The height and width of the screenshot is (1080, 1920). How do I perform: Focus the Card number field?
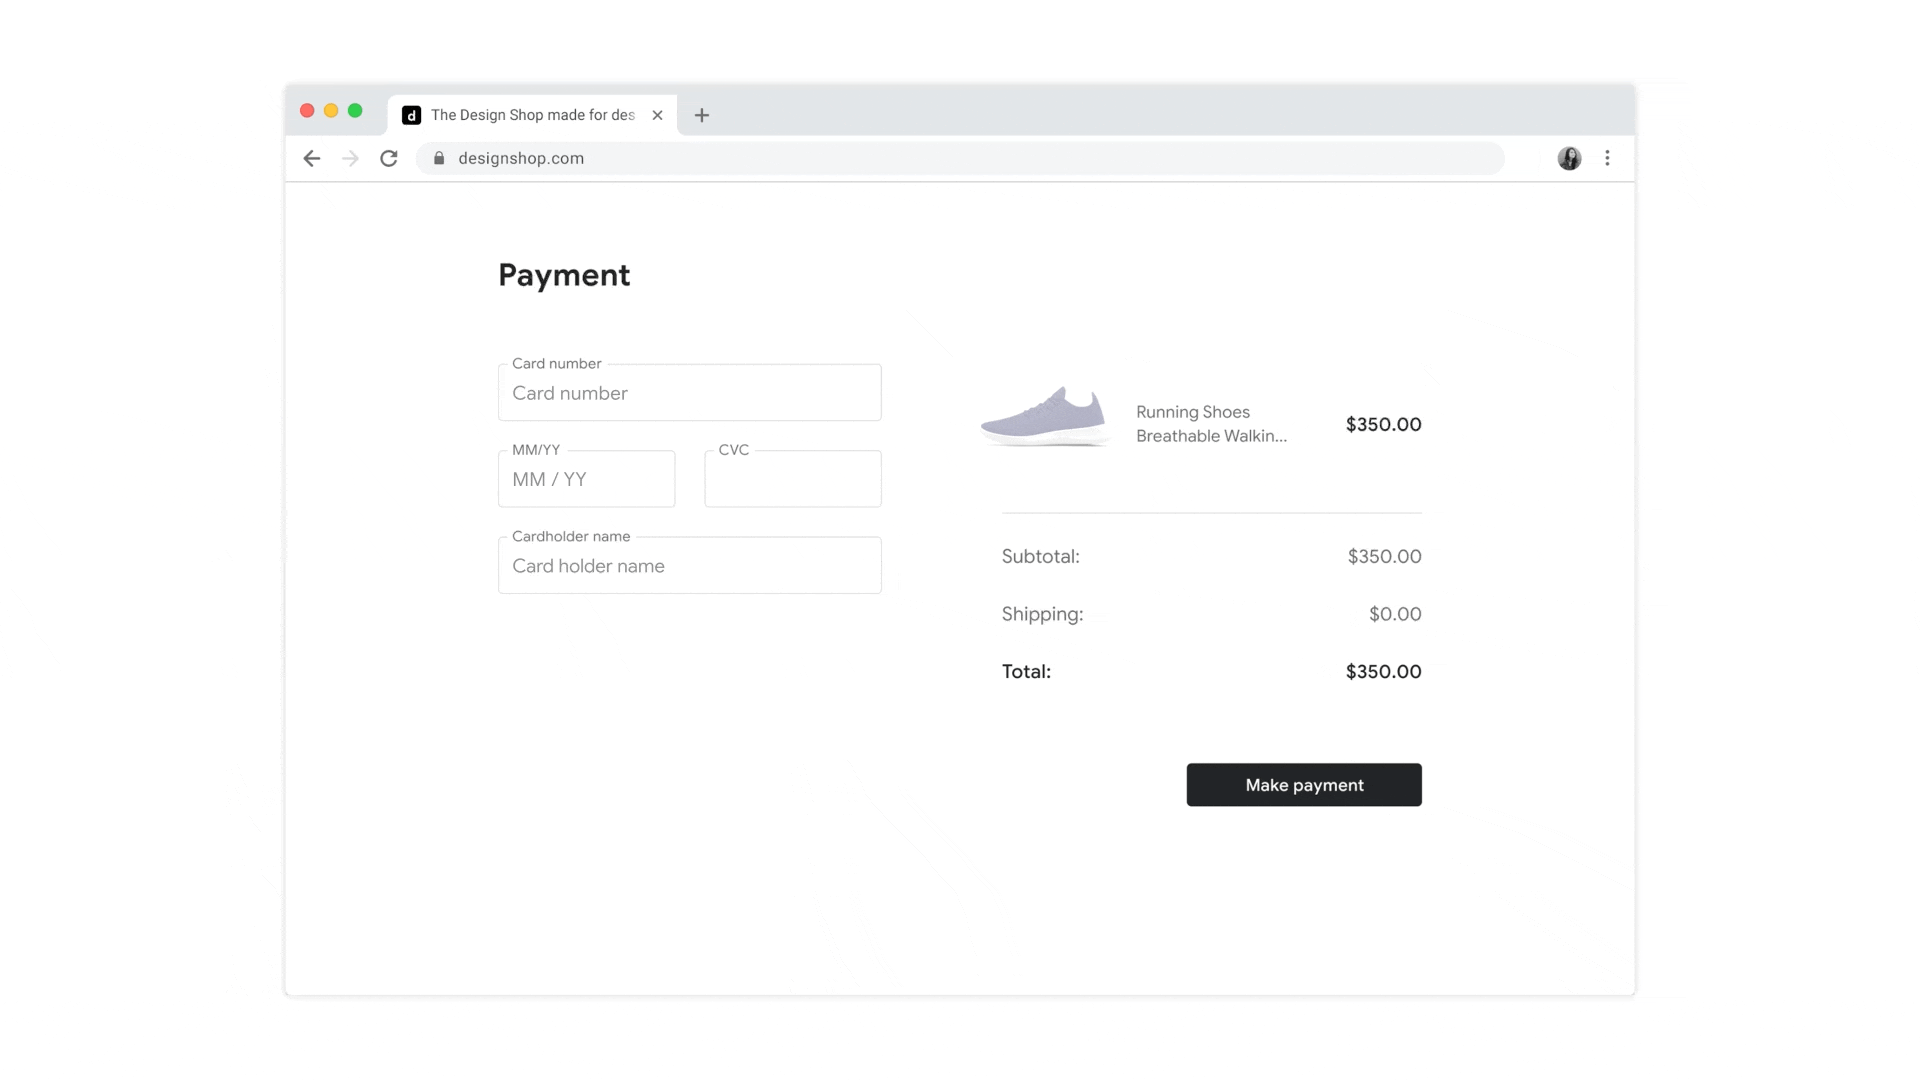tap(689, 393)
